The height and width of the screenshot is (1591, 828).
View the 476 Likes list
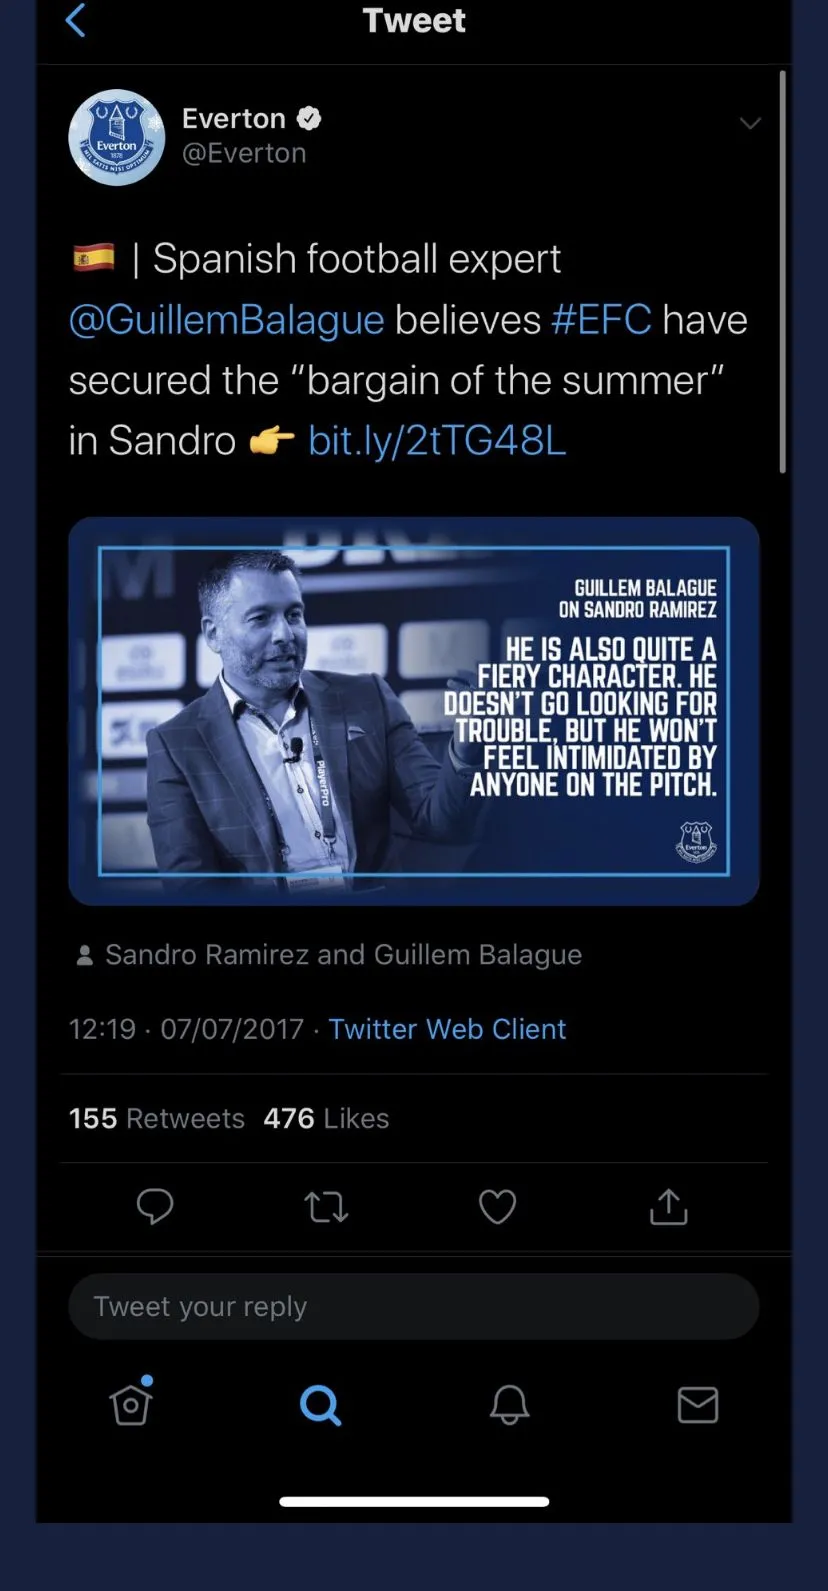(x=326, y=1118)
